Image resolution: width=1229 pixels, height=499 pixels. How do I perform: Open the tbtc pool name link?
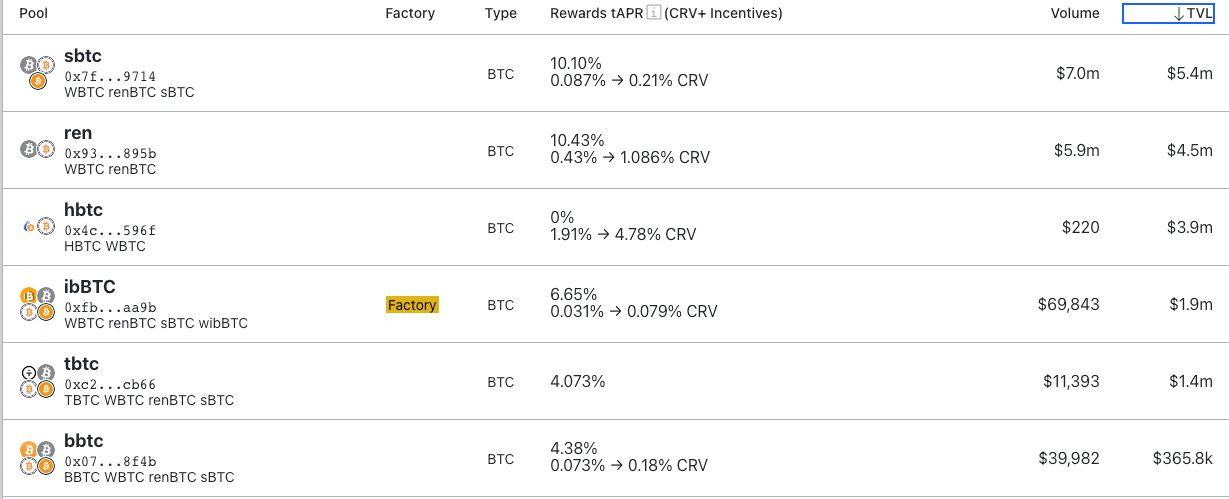click(x=81, y=364)
